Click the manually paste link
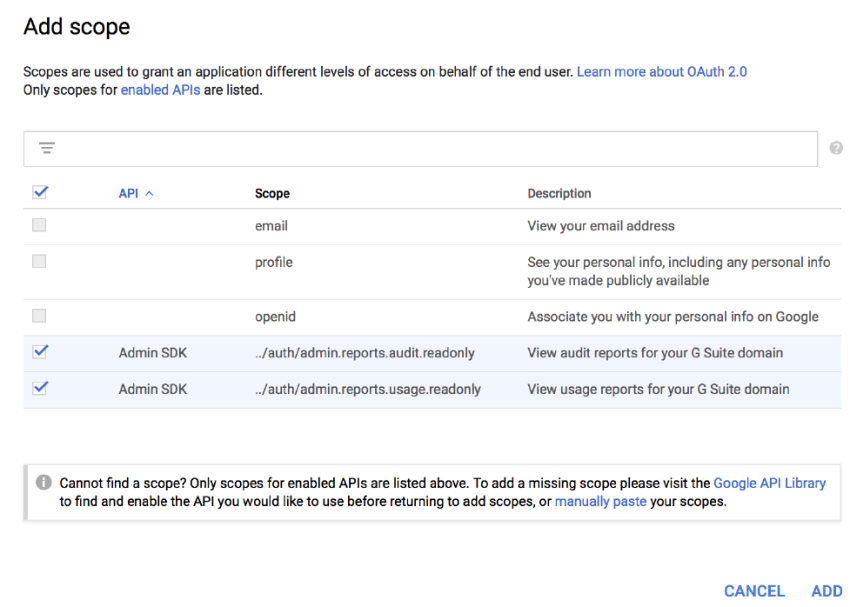Screen dimensions: 850x607 pos(600,501)
